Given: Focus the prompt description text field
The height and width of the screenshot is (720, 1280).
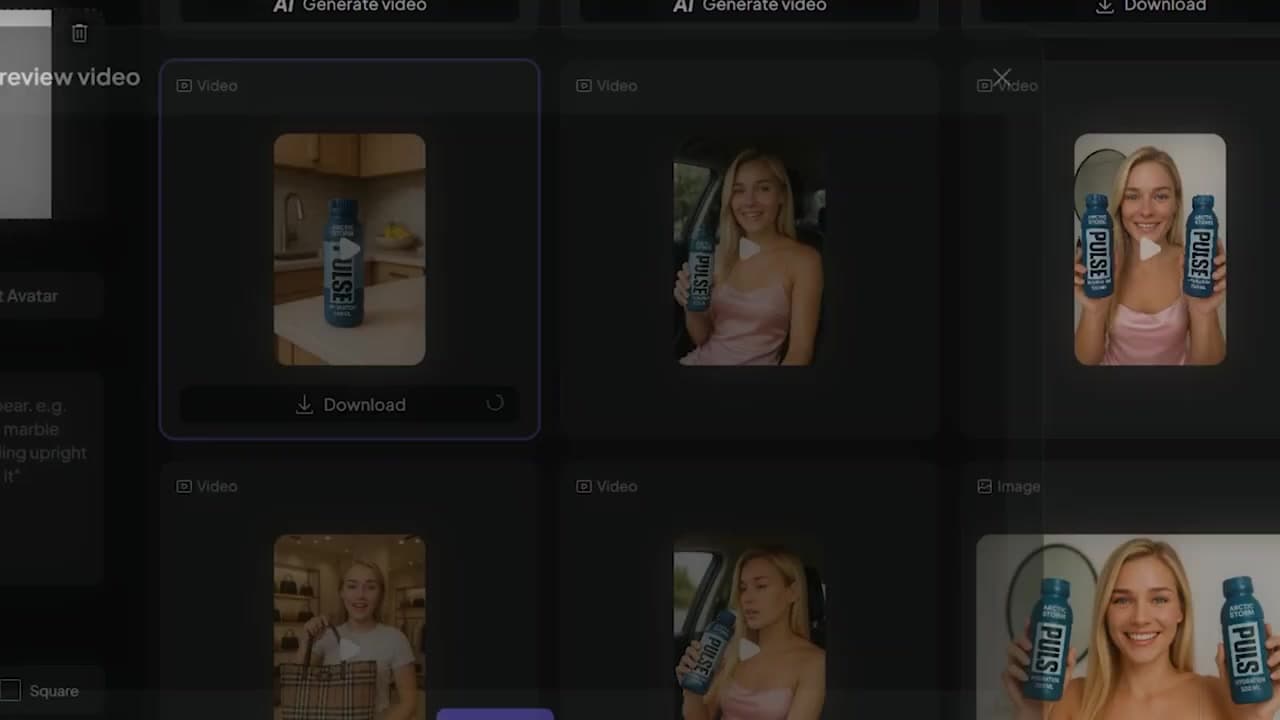Looking at the screenshot, I should (50, 478).
